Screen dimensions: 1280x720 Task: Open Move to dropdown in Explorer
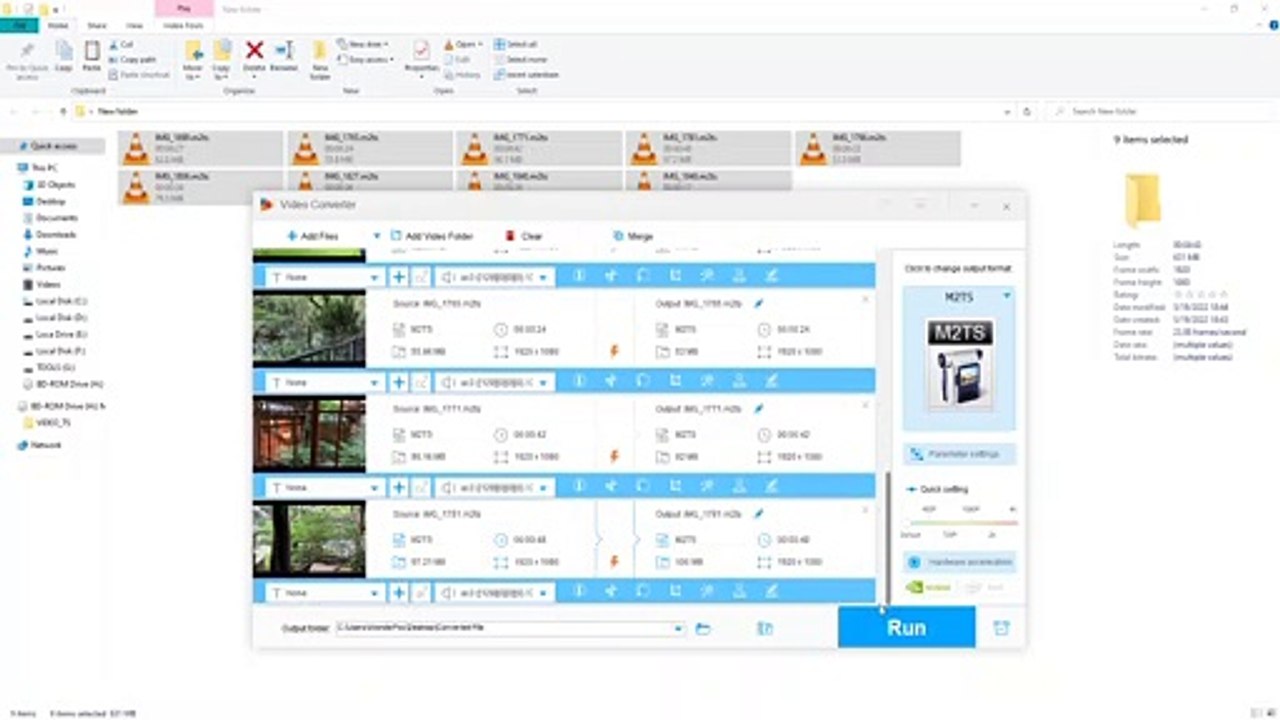[x=194, y=59]
